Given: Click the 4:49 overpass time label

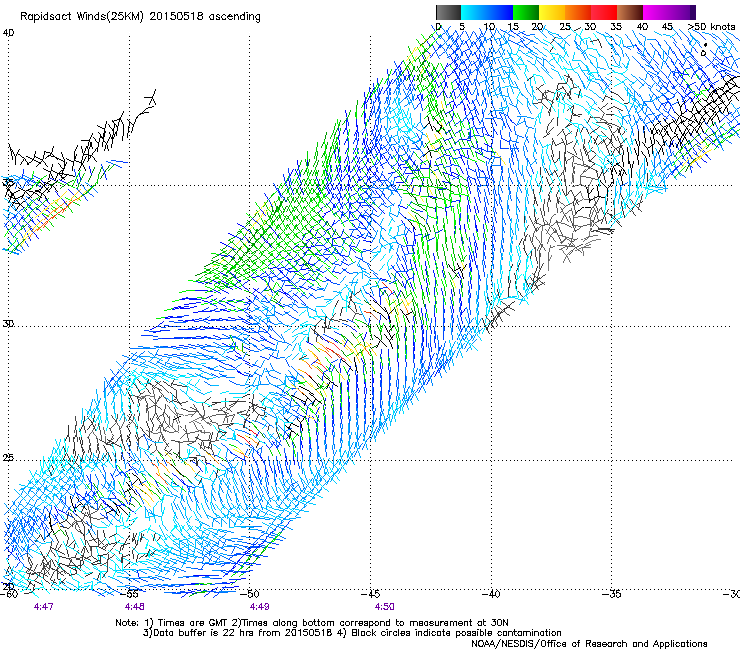Looking at the screenshot, I should (x=260, y=606).
